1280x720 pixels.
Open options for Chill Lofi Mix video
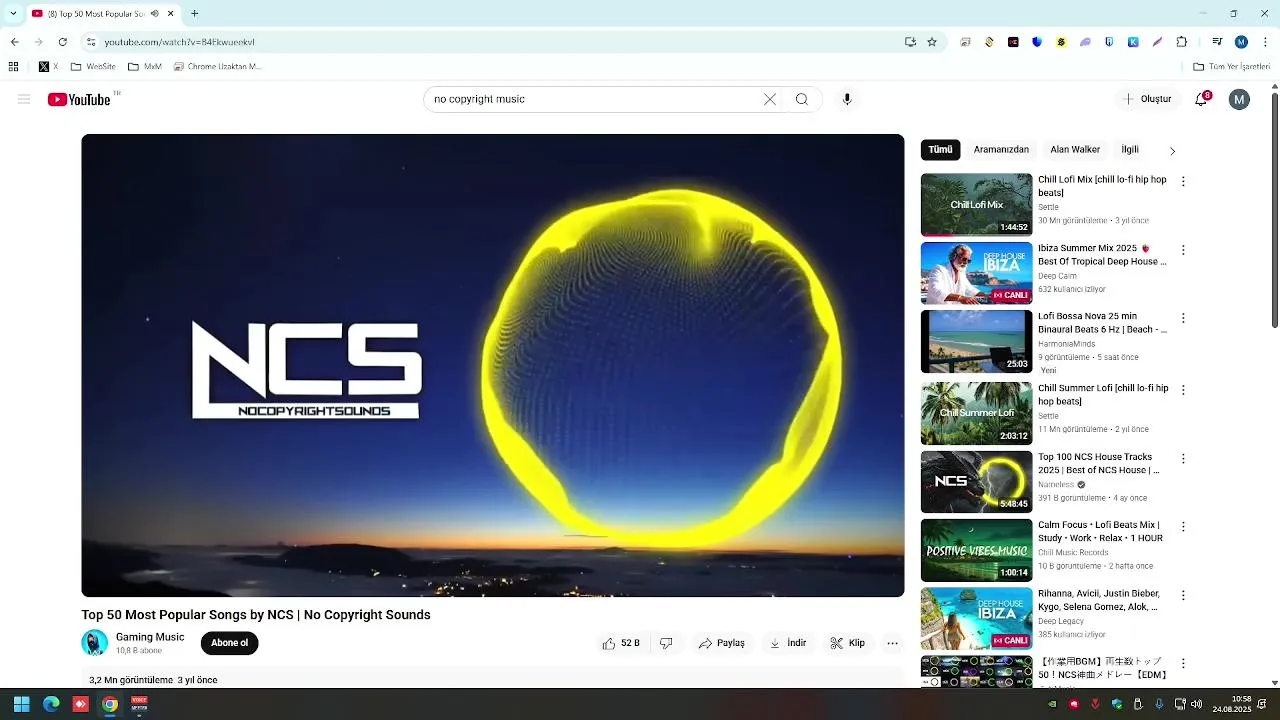click(1183, 182)
